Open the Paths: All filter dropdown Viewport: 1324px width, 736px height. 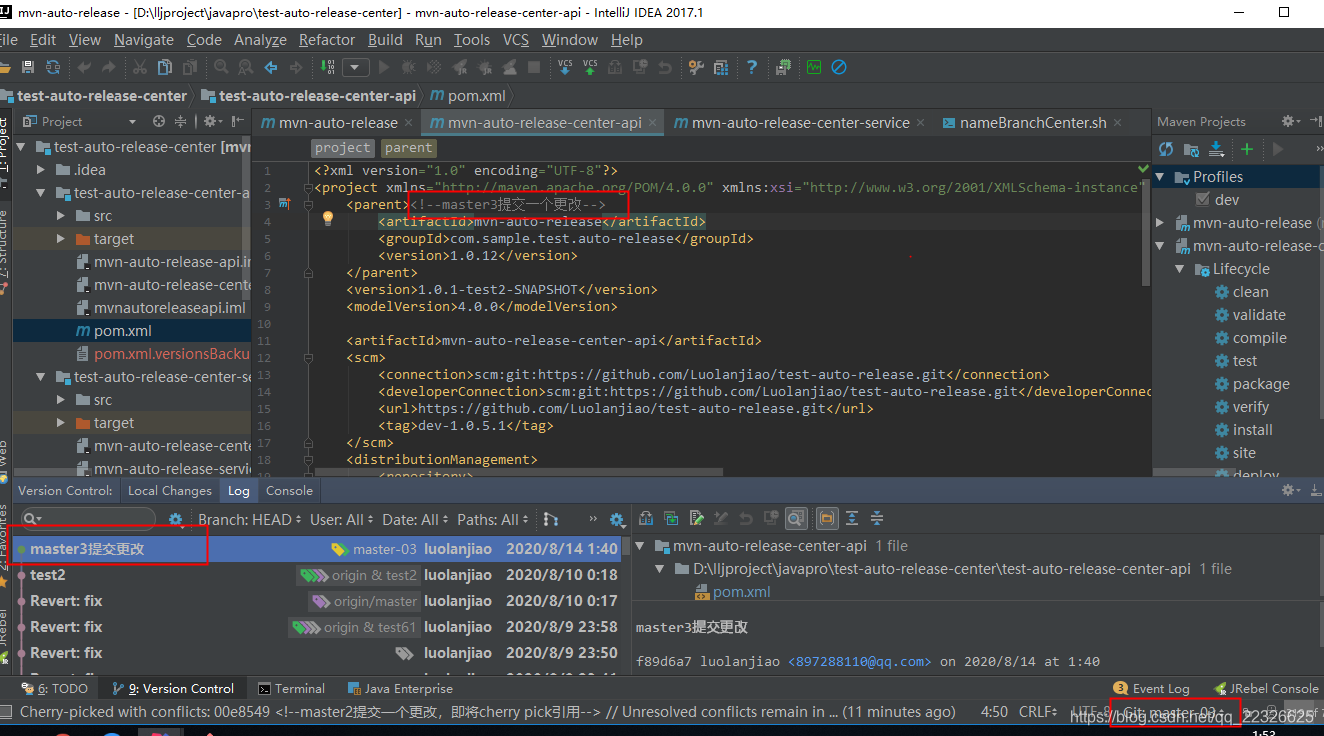(494, 519)
